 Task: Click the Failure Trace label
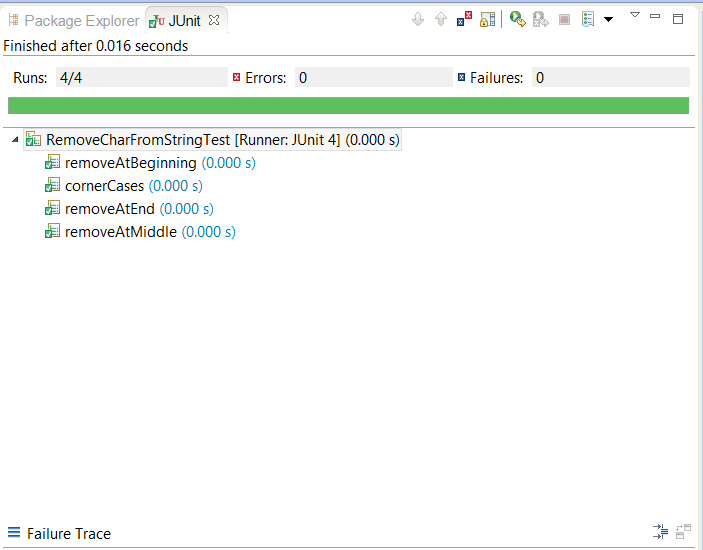[x=69, y=533]
